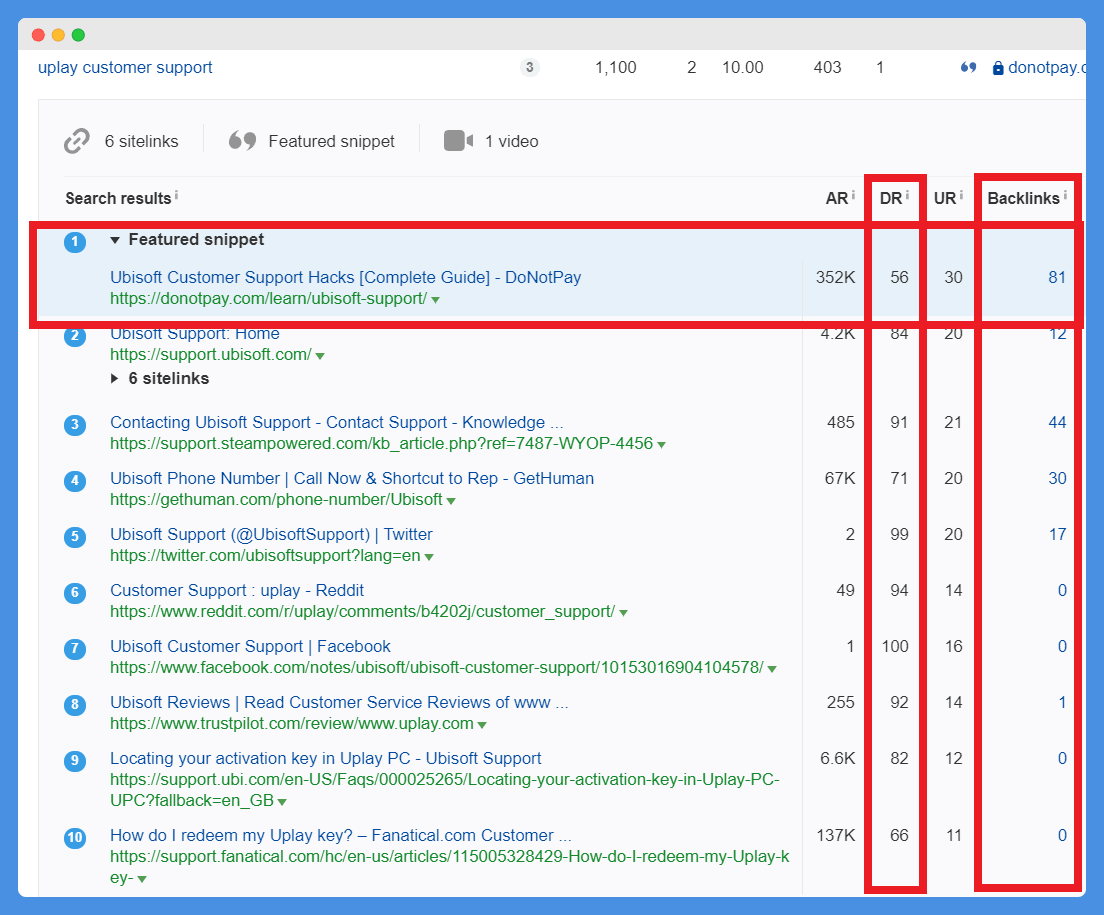Viewport: 1104px width, 915px height.
Task: Open the dropdown arrow after donotpay.com URL
Action: point(436,300)
